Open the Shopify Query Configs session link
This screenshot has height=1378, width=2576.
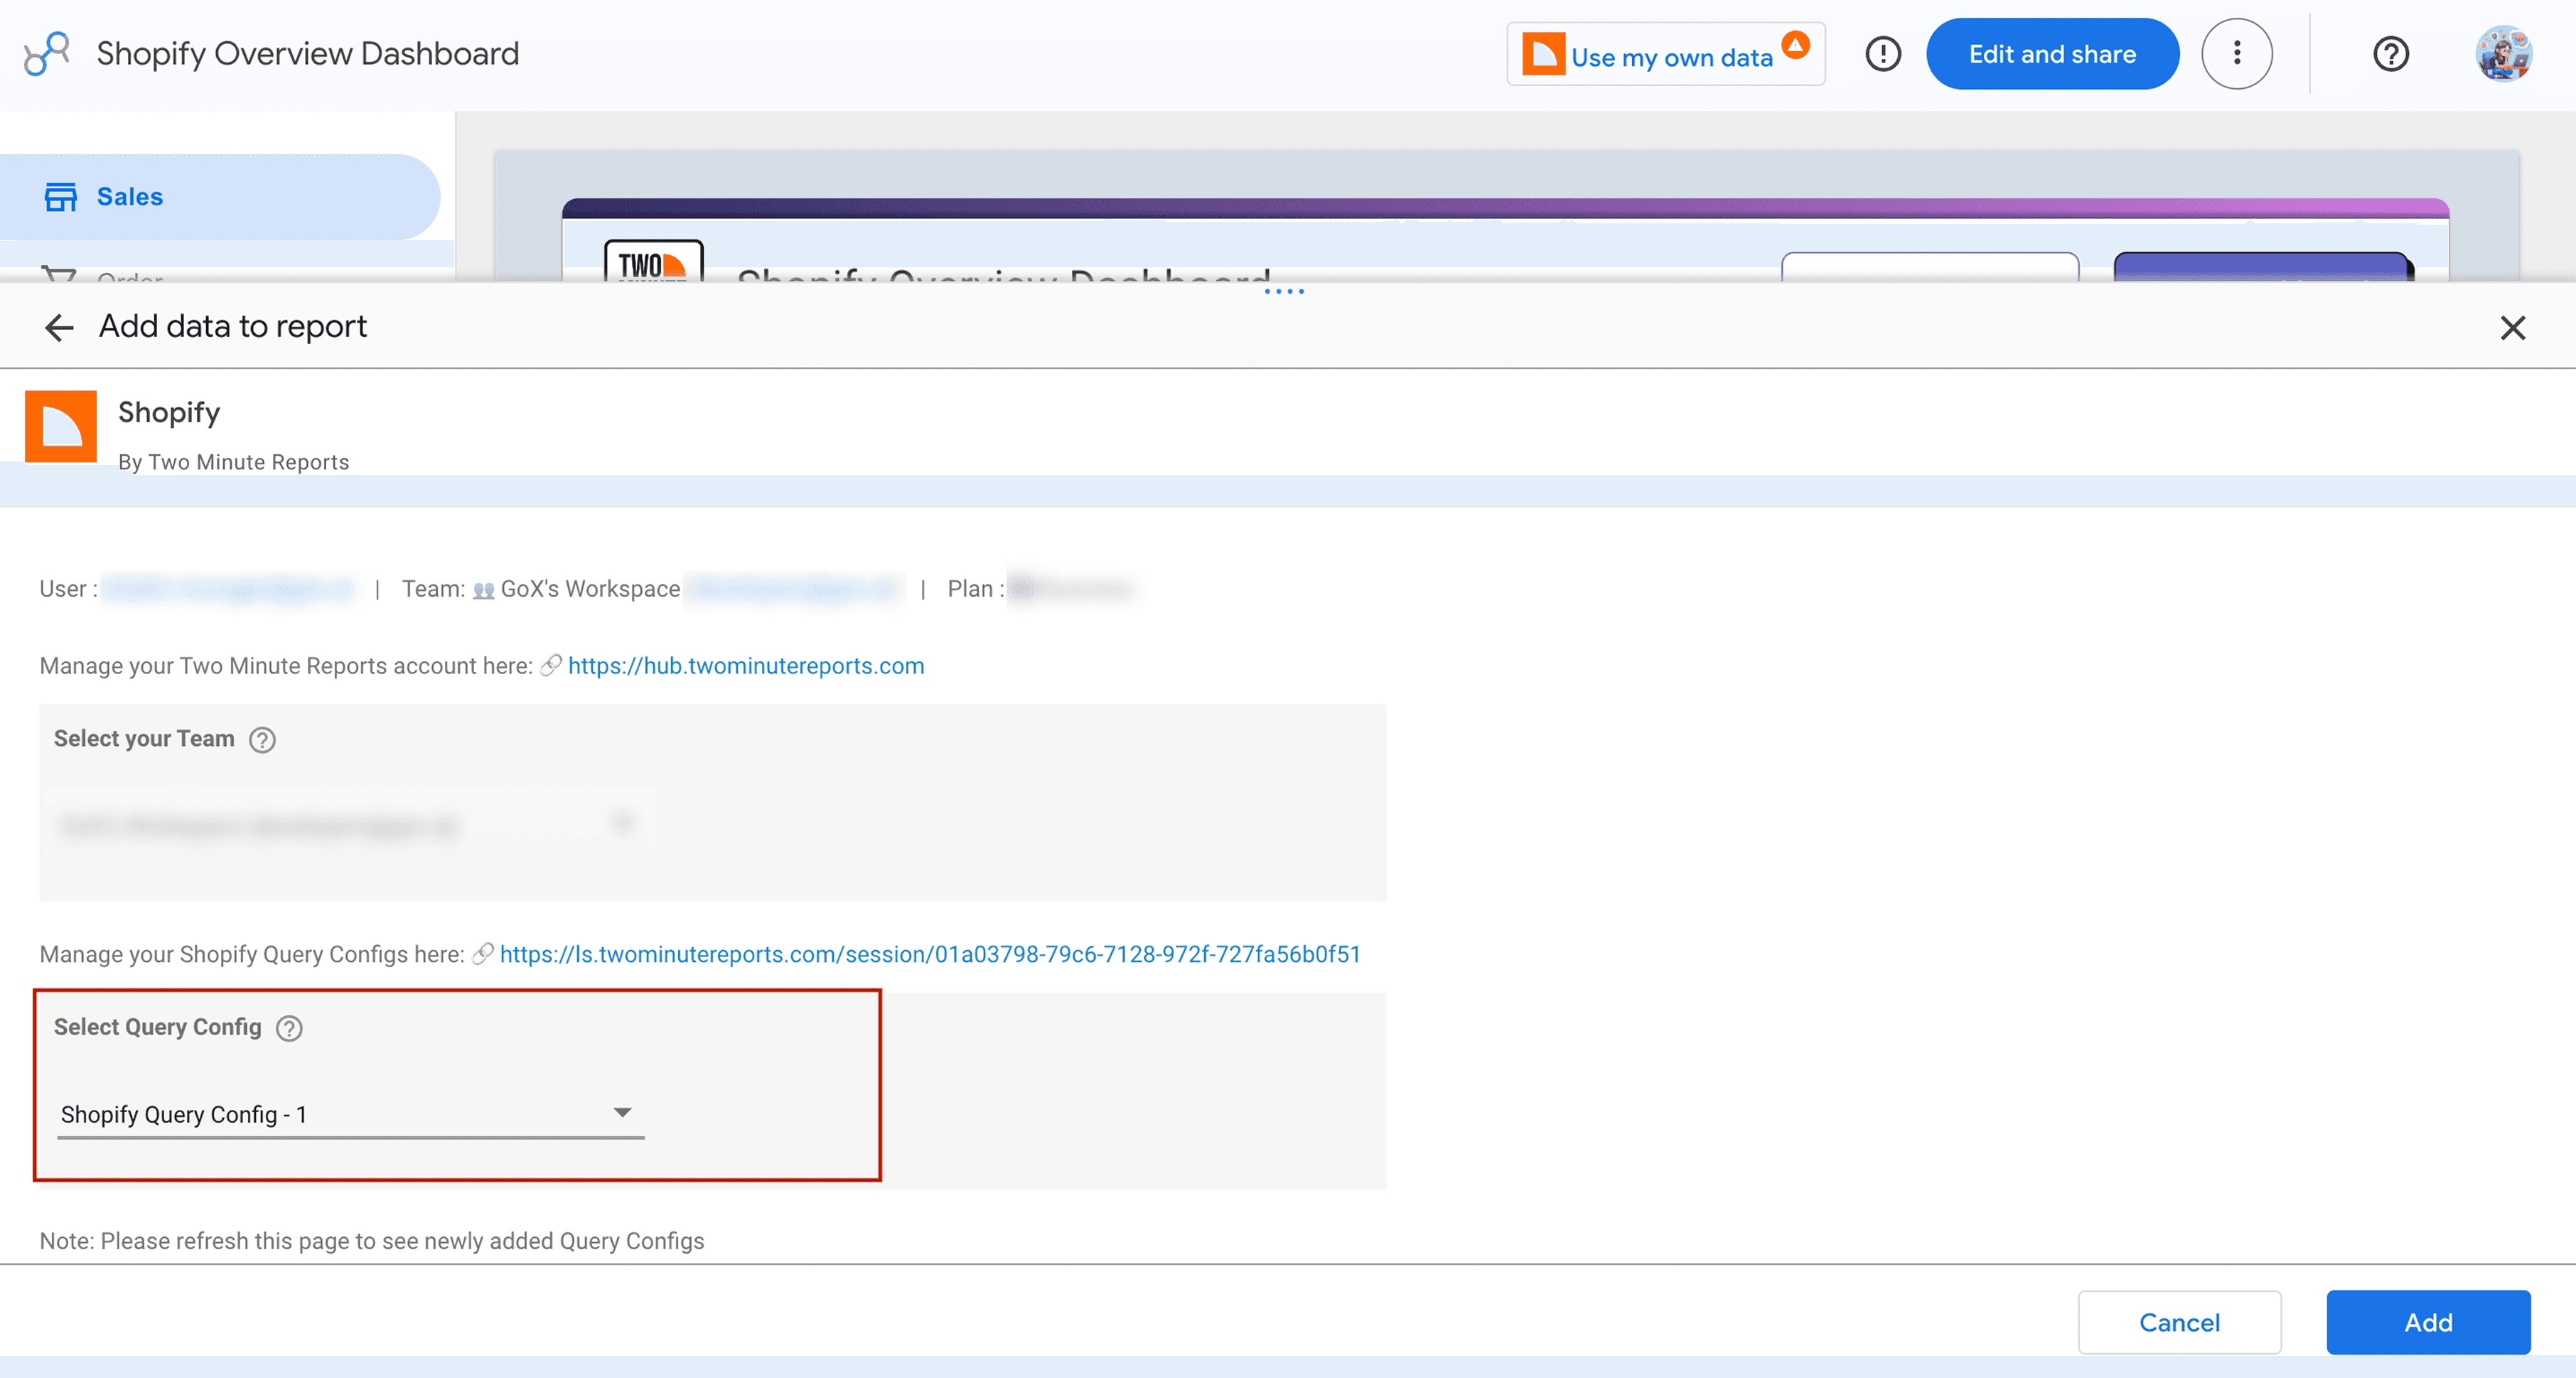930,955
